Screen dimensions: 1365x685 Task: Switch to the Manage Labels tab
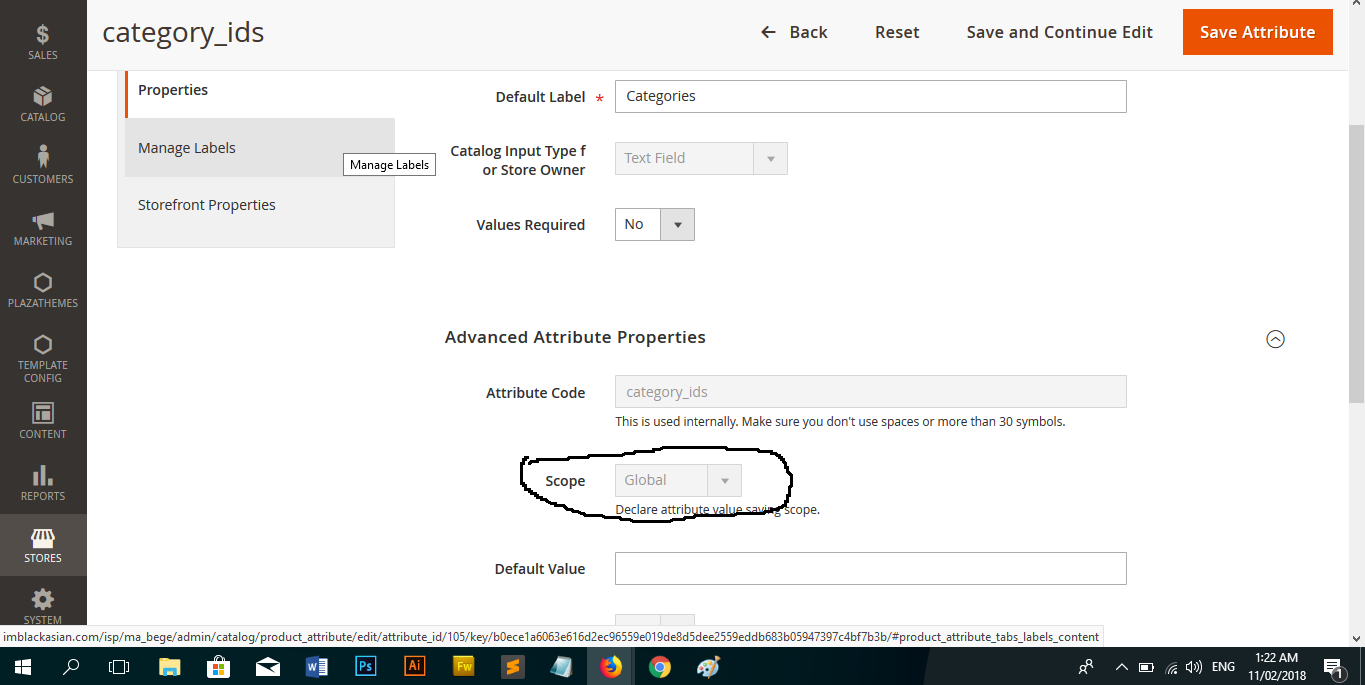point(187,147)
